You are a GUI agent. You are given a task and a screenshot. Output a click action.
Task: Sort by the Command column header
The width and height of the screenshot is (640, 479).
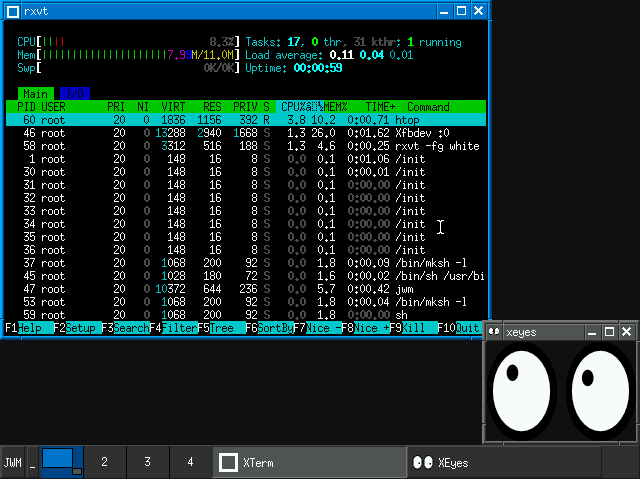tap(429, 107)
